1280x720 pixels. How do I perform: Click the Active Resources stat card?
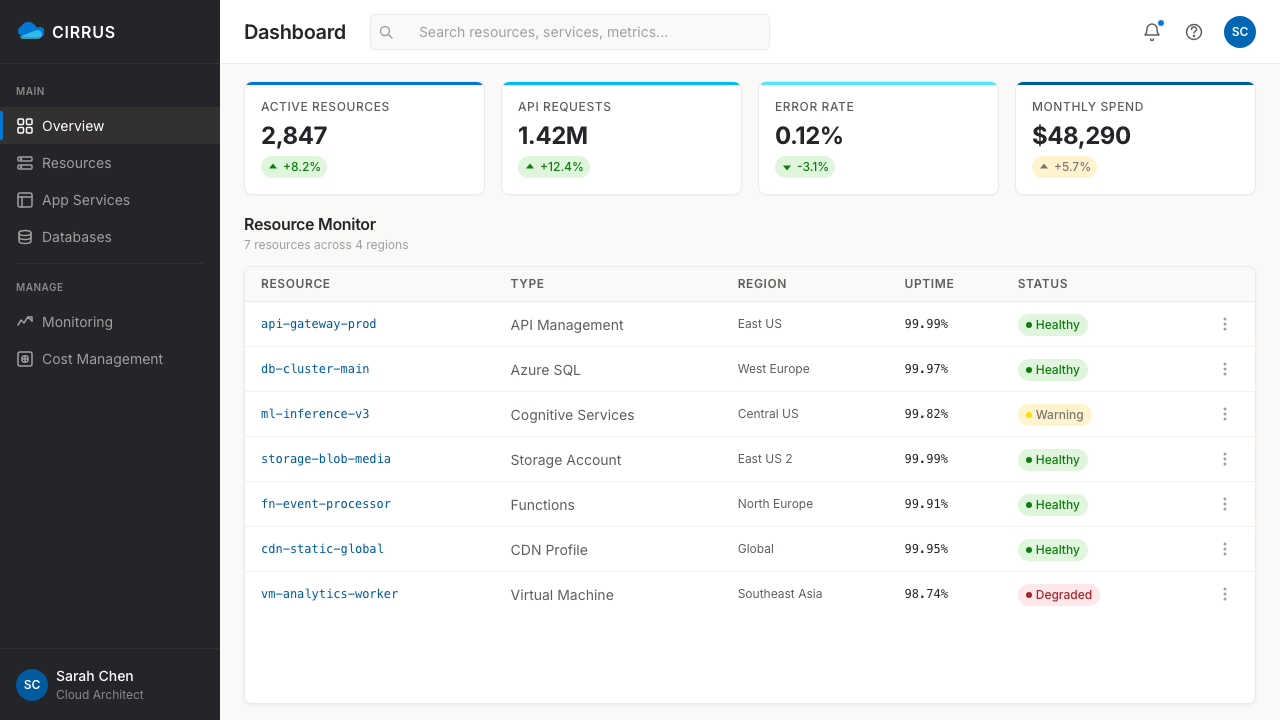(365, 138)
